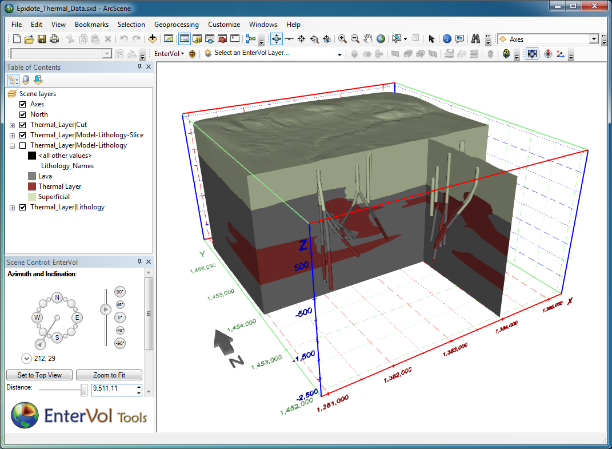Create a new scene document

(17, 39)
